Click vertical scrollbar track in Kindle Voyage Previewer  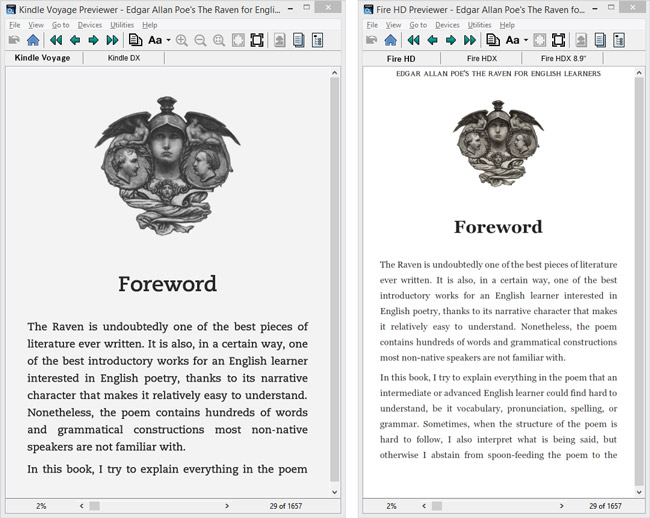tap(335, 280)
